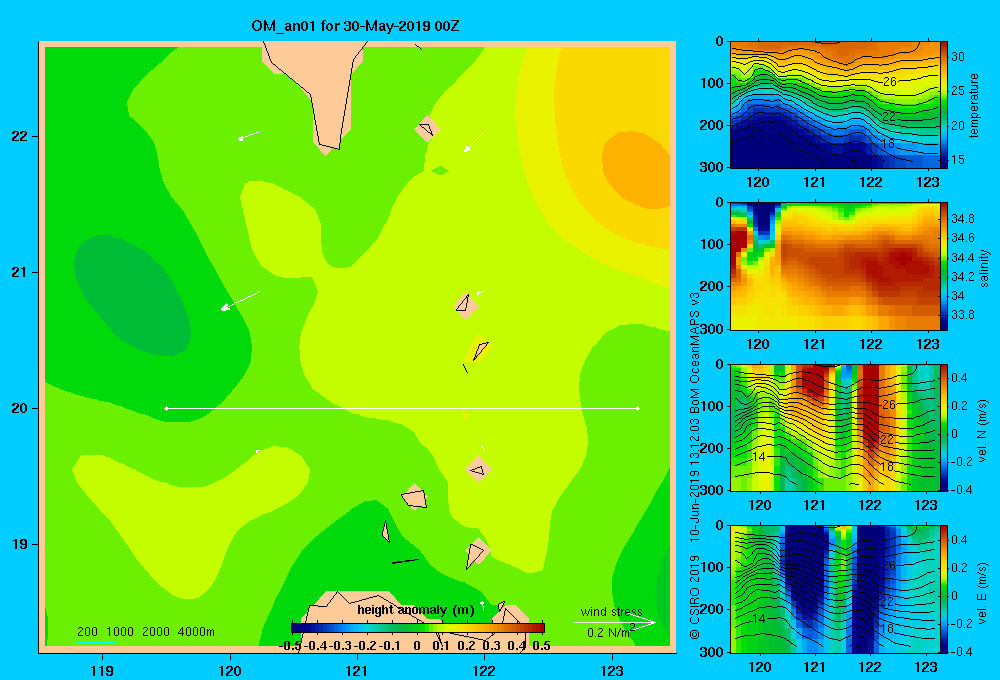
Task: Click the rotated 'temperature' axis label
Action: (974, 105)
